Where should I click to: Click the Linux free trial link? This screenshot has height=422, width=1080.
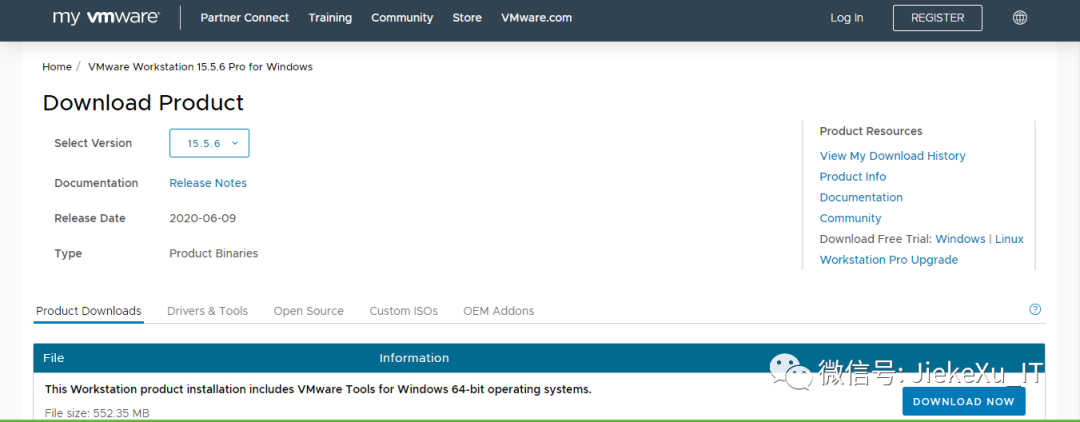1009,239
